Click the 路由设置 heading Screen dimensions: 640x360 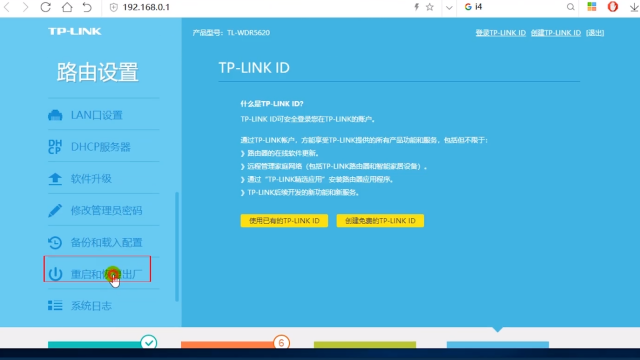[x=98, y=72]
